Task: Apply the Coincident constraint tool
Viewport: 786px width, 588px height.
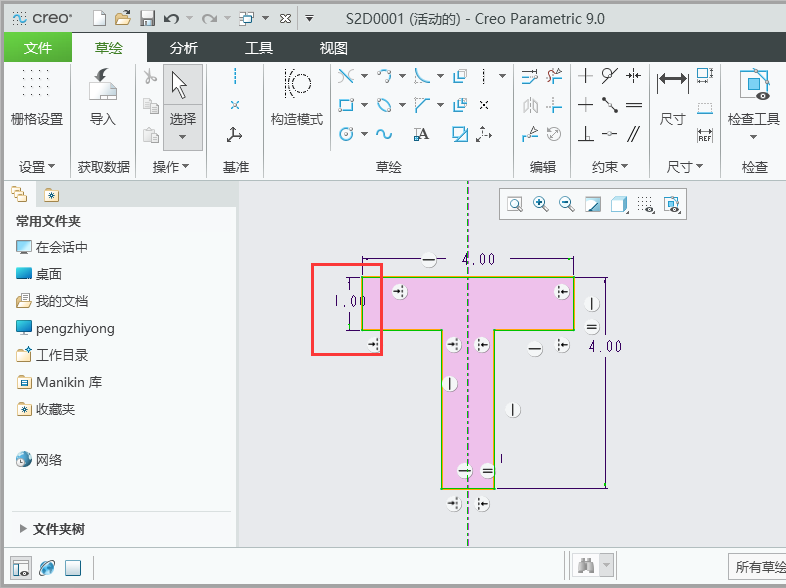Action: pos(610,134)
